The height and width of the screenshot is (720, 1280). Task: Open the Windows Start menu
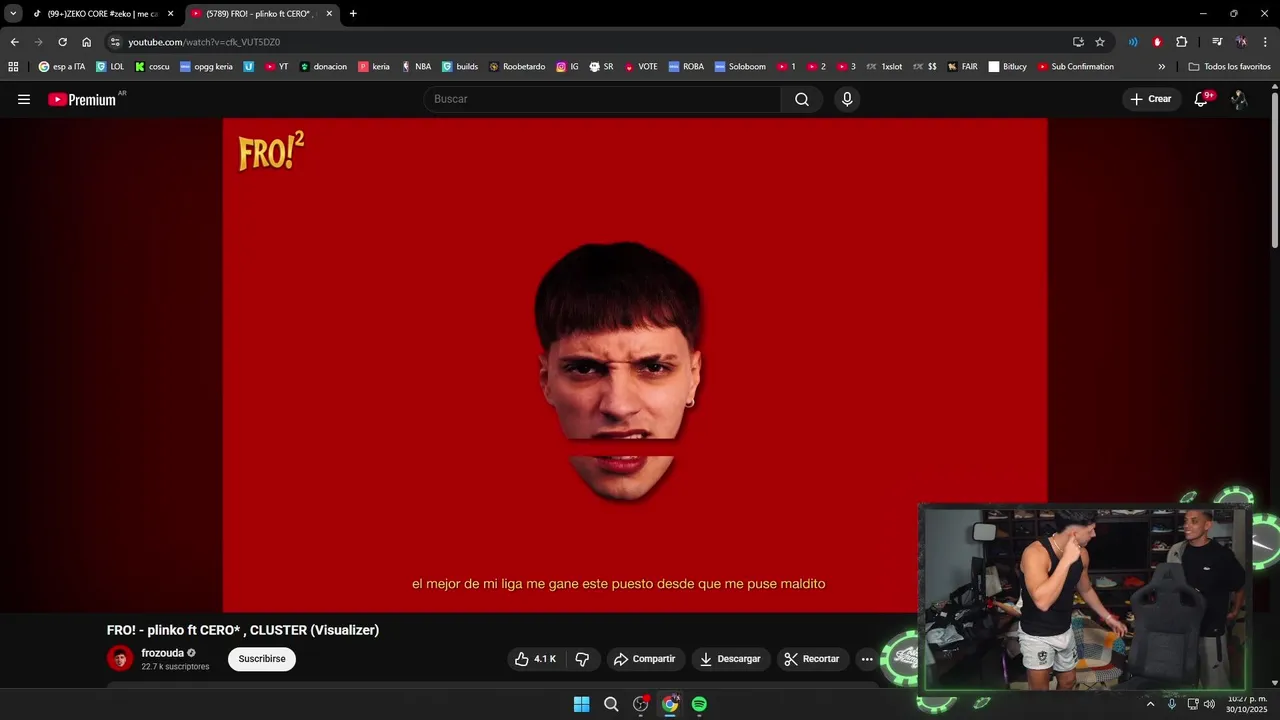pyautogui.click(x=581, y=704)
